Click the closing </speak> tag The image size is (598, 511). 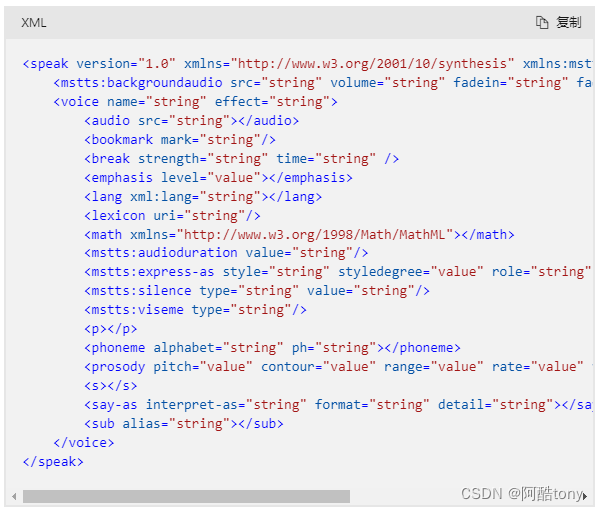tap(53, 462)
